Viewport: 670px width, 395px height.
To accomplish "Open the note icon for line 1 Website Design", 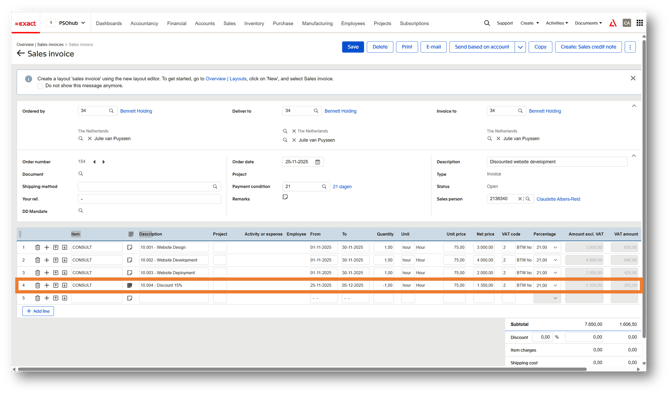I will pyautogui.click(x=129, y=248).
